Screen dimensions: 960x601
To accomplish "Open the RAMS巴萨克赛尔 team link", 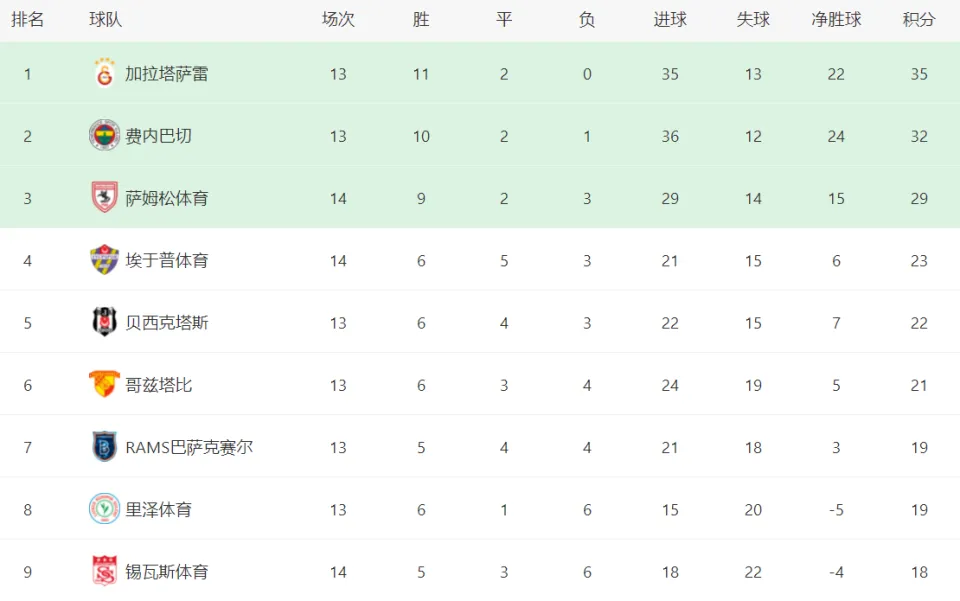I will click(189, 447).
